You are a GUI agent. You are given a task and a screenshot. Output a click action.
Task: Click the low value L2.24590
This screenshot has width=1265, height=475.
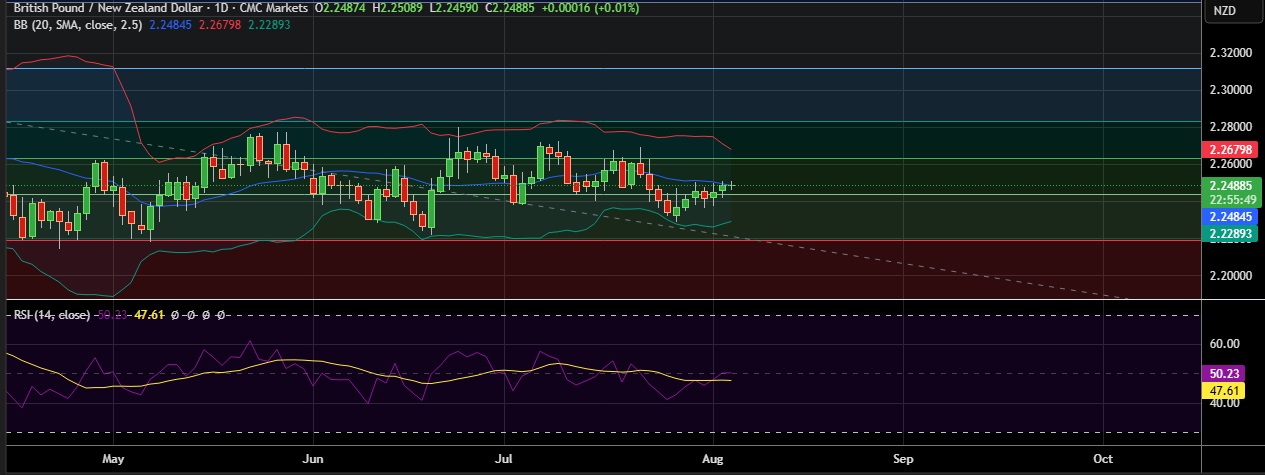click(455, 8)
